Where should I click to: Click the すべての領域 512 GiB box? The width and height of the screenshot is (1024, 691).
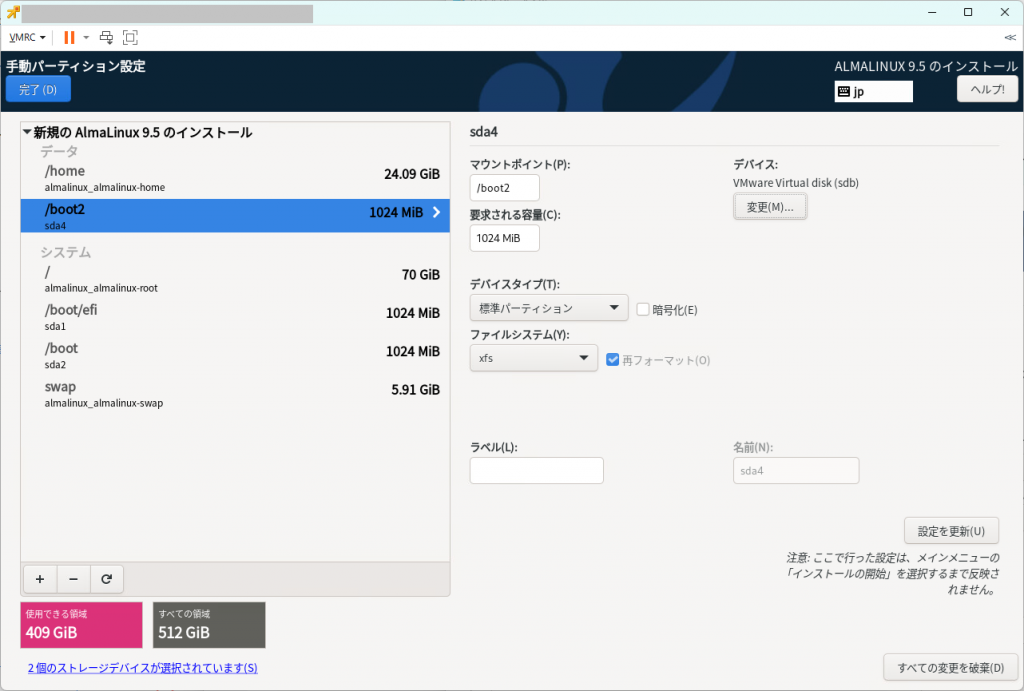tap(209, 625)
